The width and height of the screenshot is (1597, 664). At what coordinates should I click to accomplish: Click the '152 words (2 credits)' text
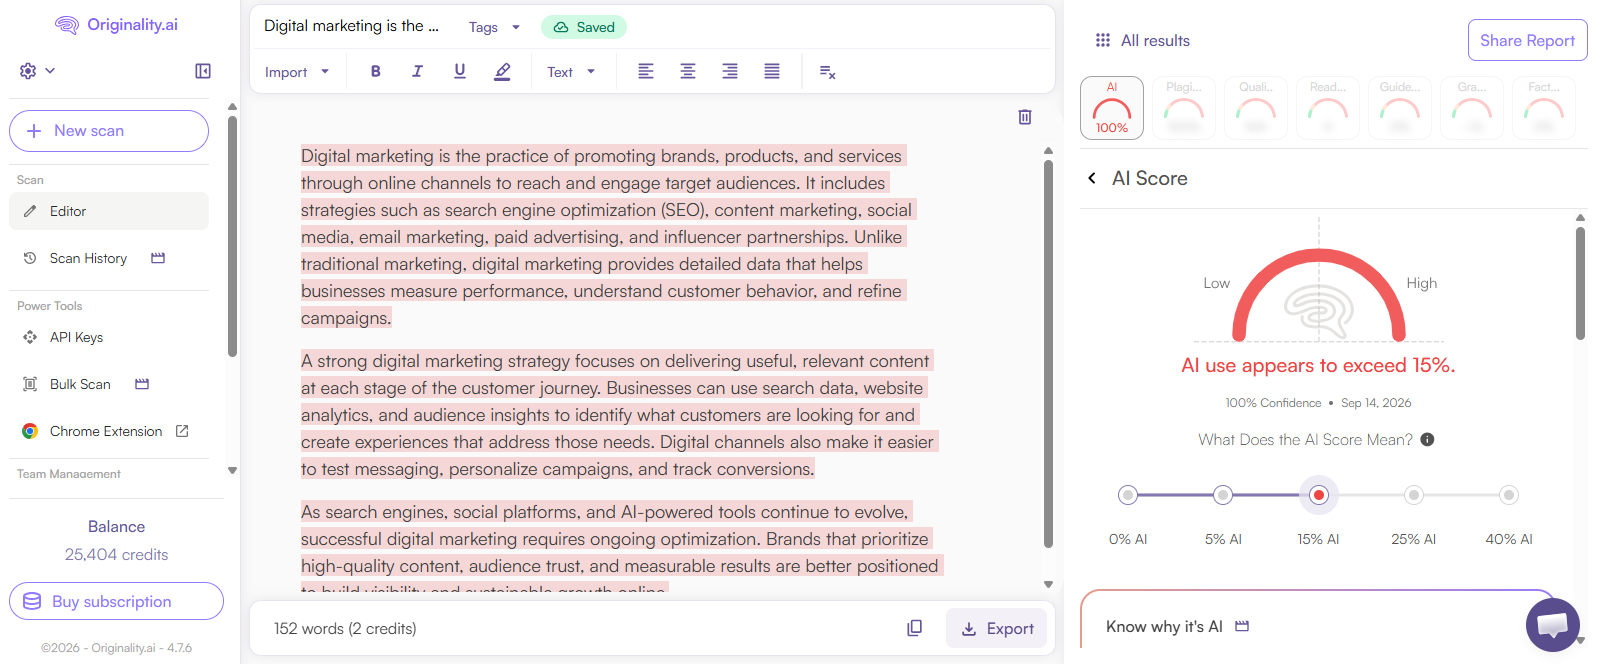345,628
